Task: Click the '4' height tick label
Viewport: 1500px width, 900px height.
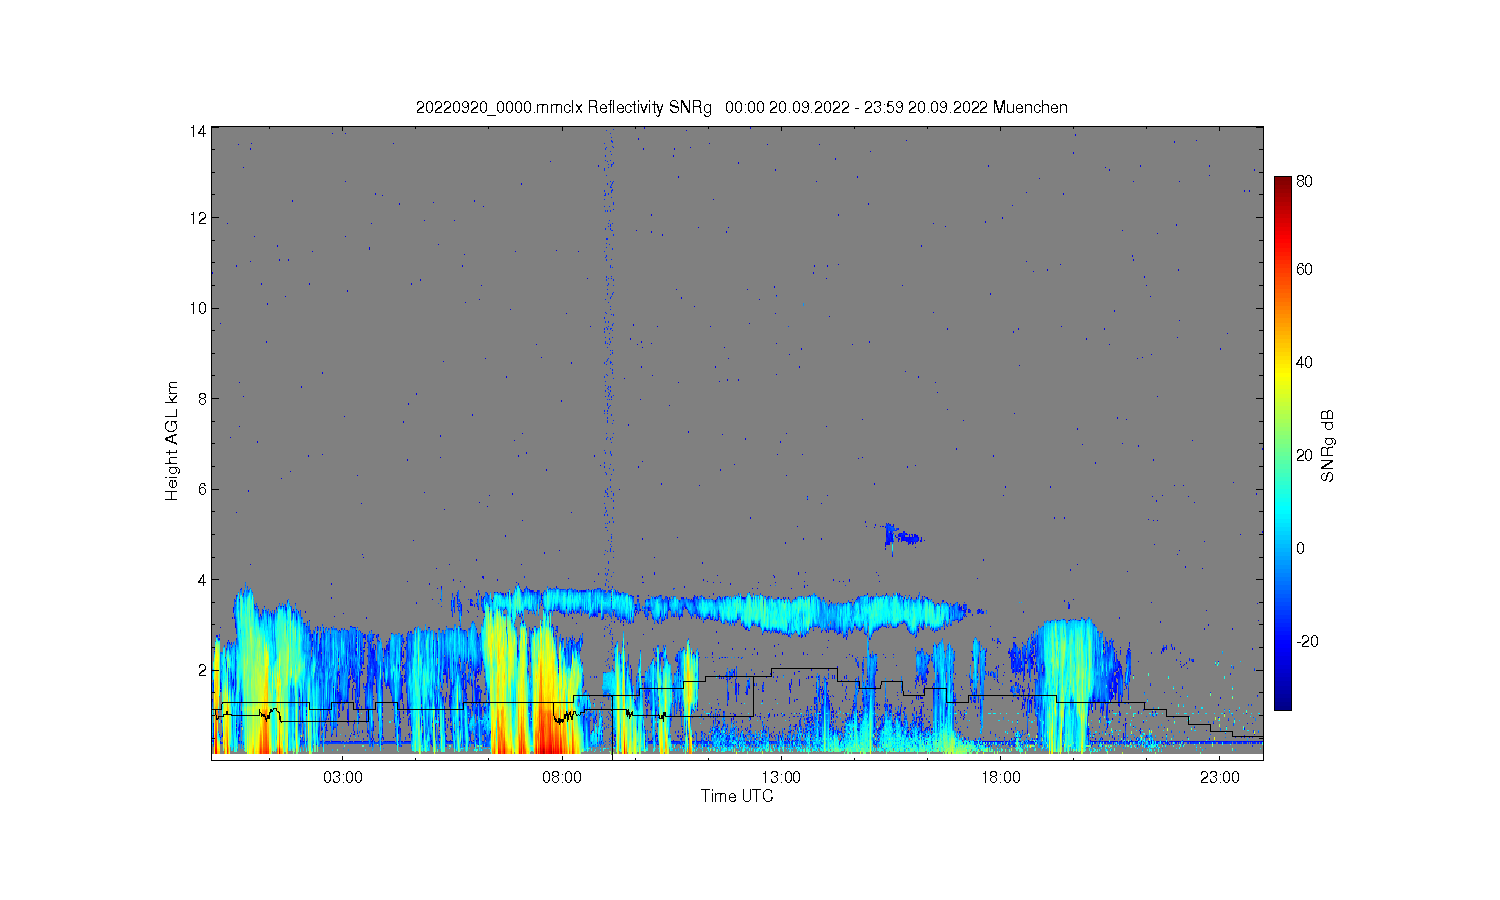Action: [x=202, y=579]
